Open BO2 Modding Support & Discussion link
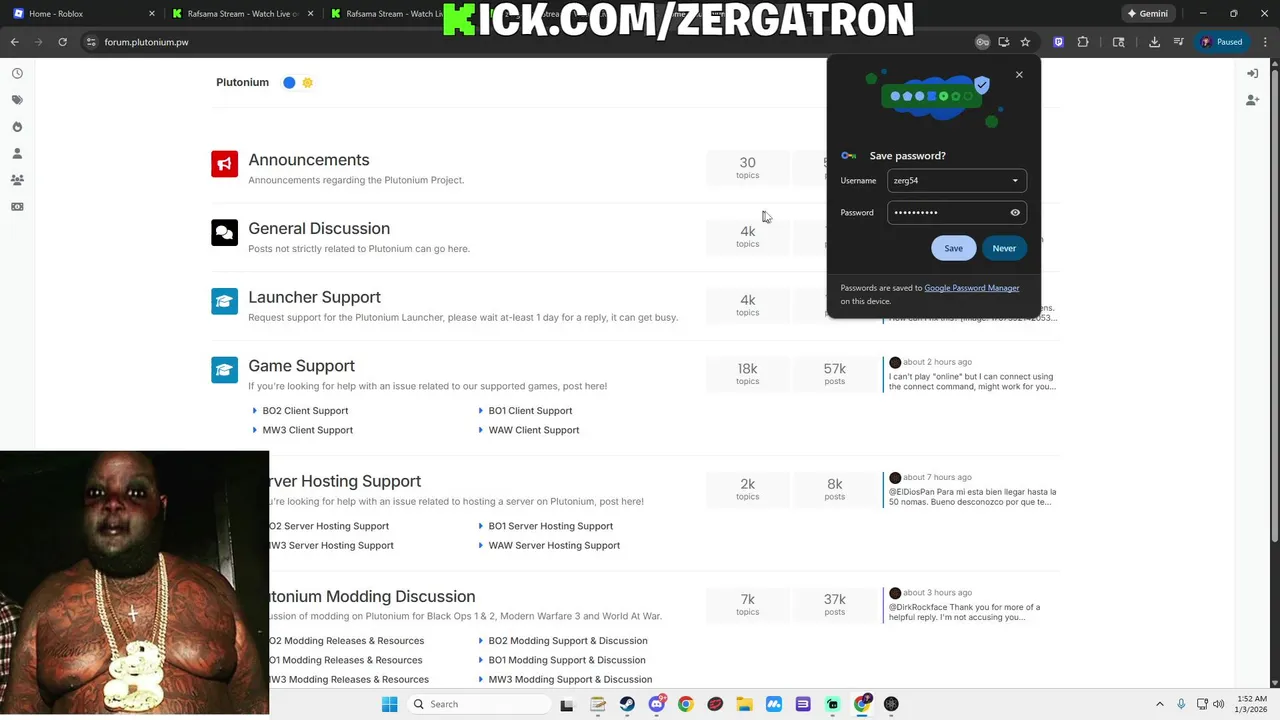1280x720 pixels. [567, 641]
